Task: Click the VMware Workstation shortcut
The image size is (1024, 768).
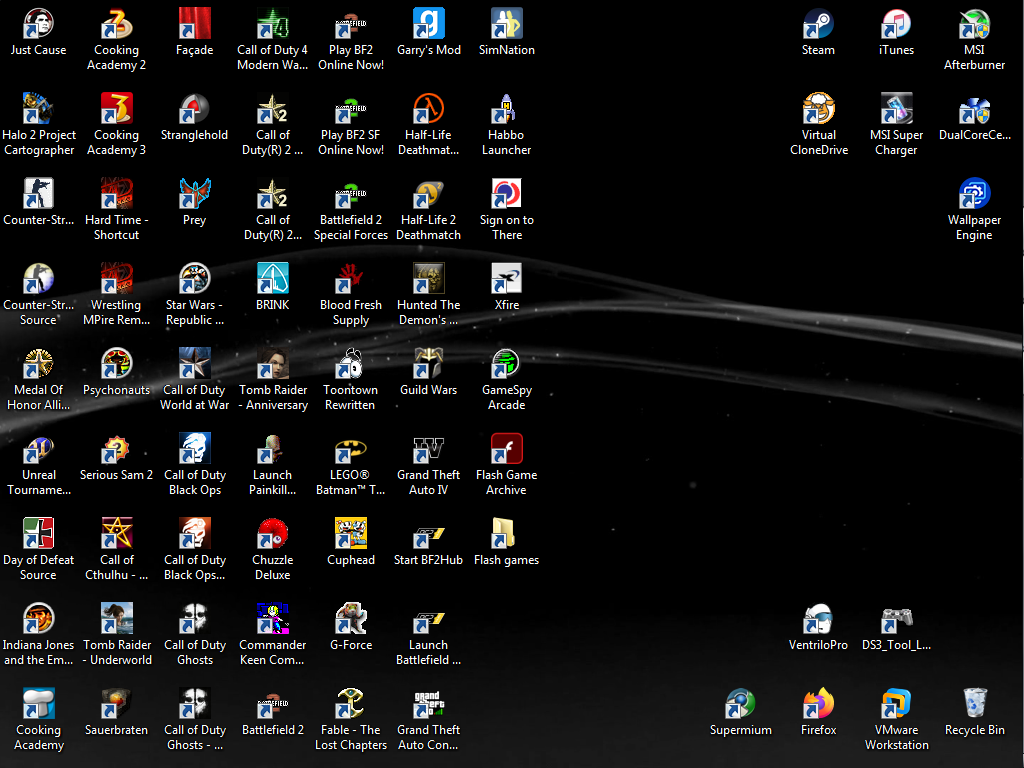Action: pyautogui.click(x=896, y=705)
